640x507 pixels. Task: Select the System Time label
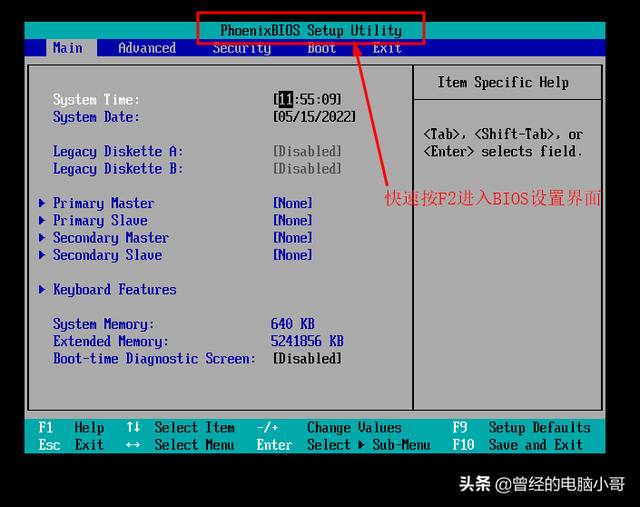point(96,100)
